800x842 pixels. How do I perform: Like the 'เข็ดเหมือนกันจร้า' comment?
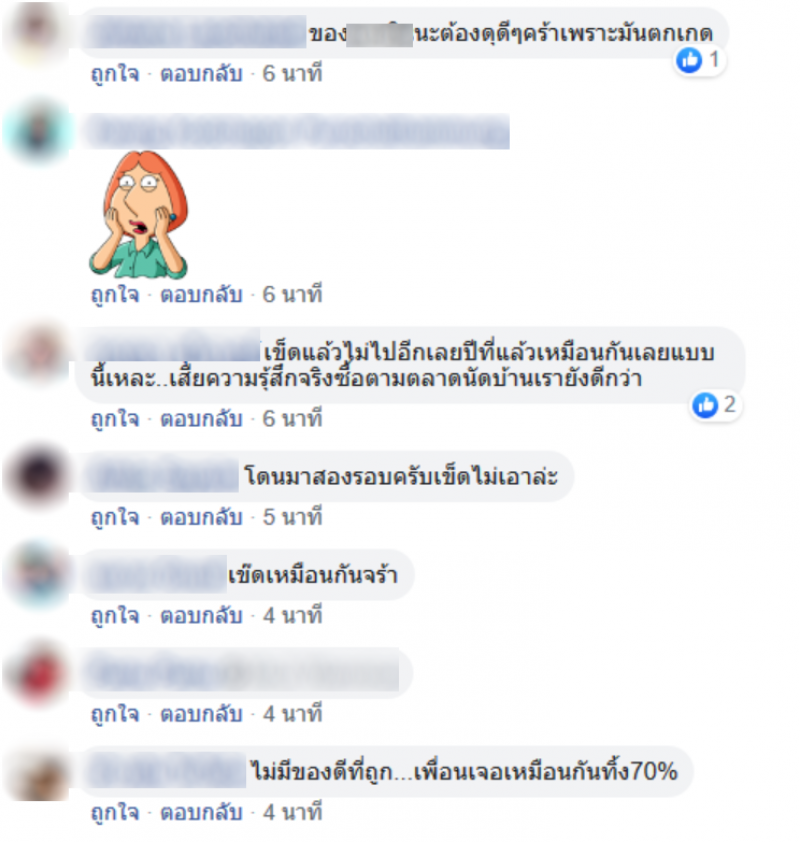pyautogui.click(x=115, y=615)
